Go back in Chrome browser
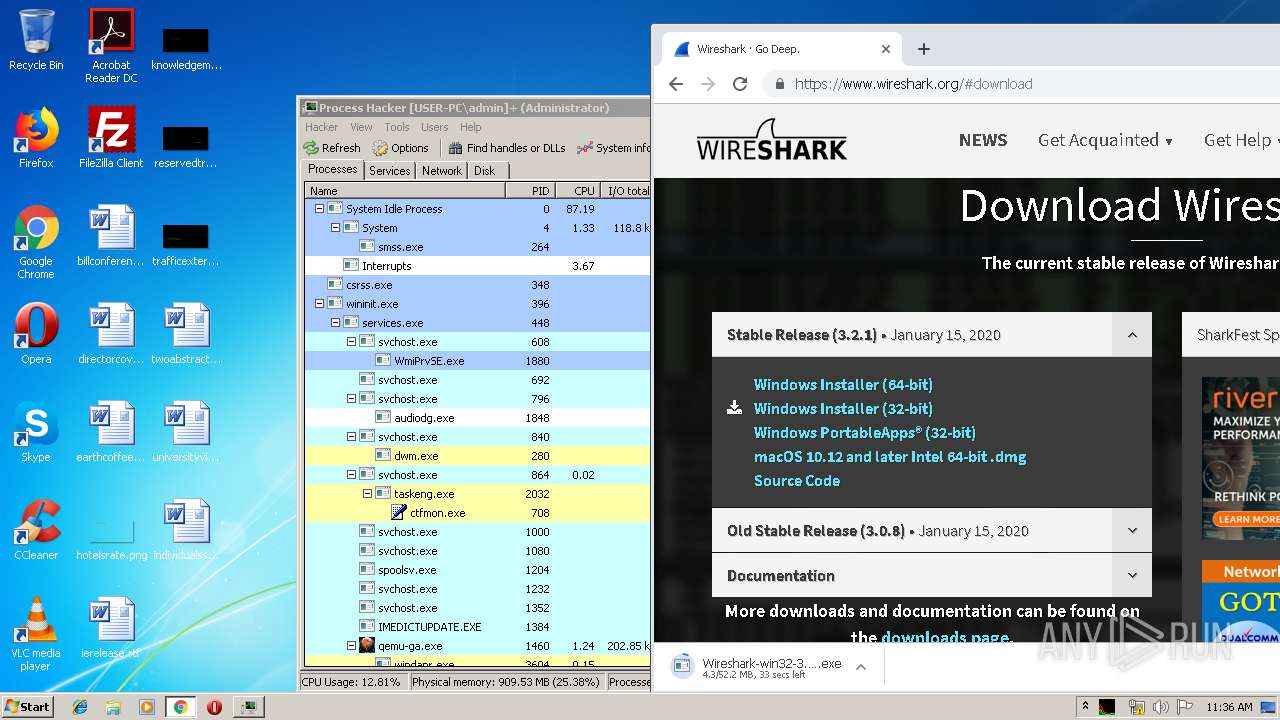Image resolution: width=1280 pixels, height=720 pixels. [x=676, y=84]
